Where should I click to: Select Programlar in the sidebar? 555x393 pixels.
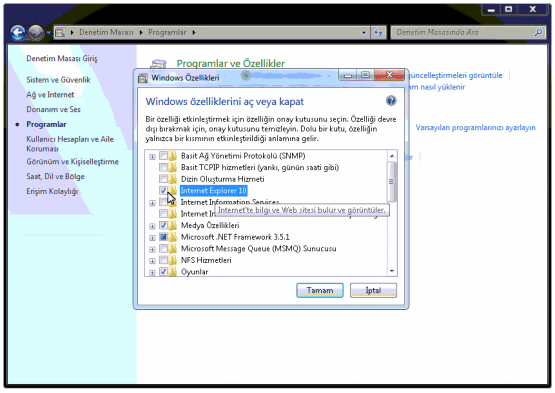coord(46,124)
